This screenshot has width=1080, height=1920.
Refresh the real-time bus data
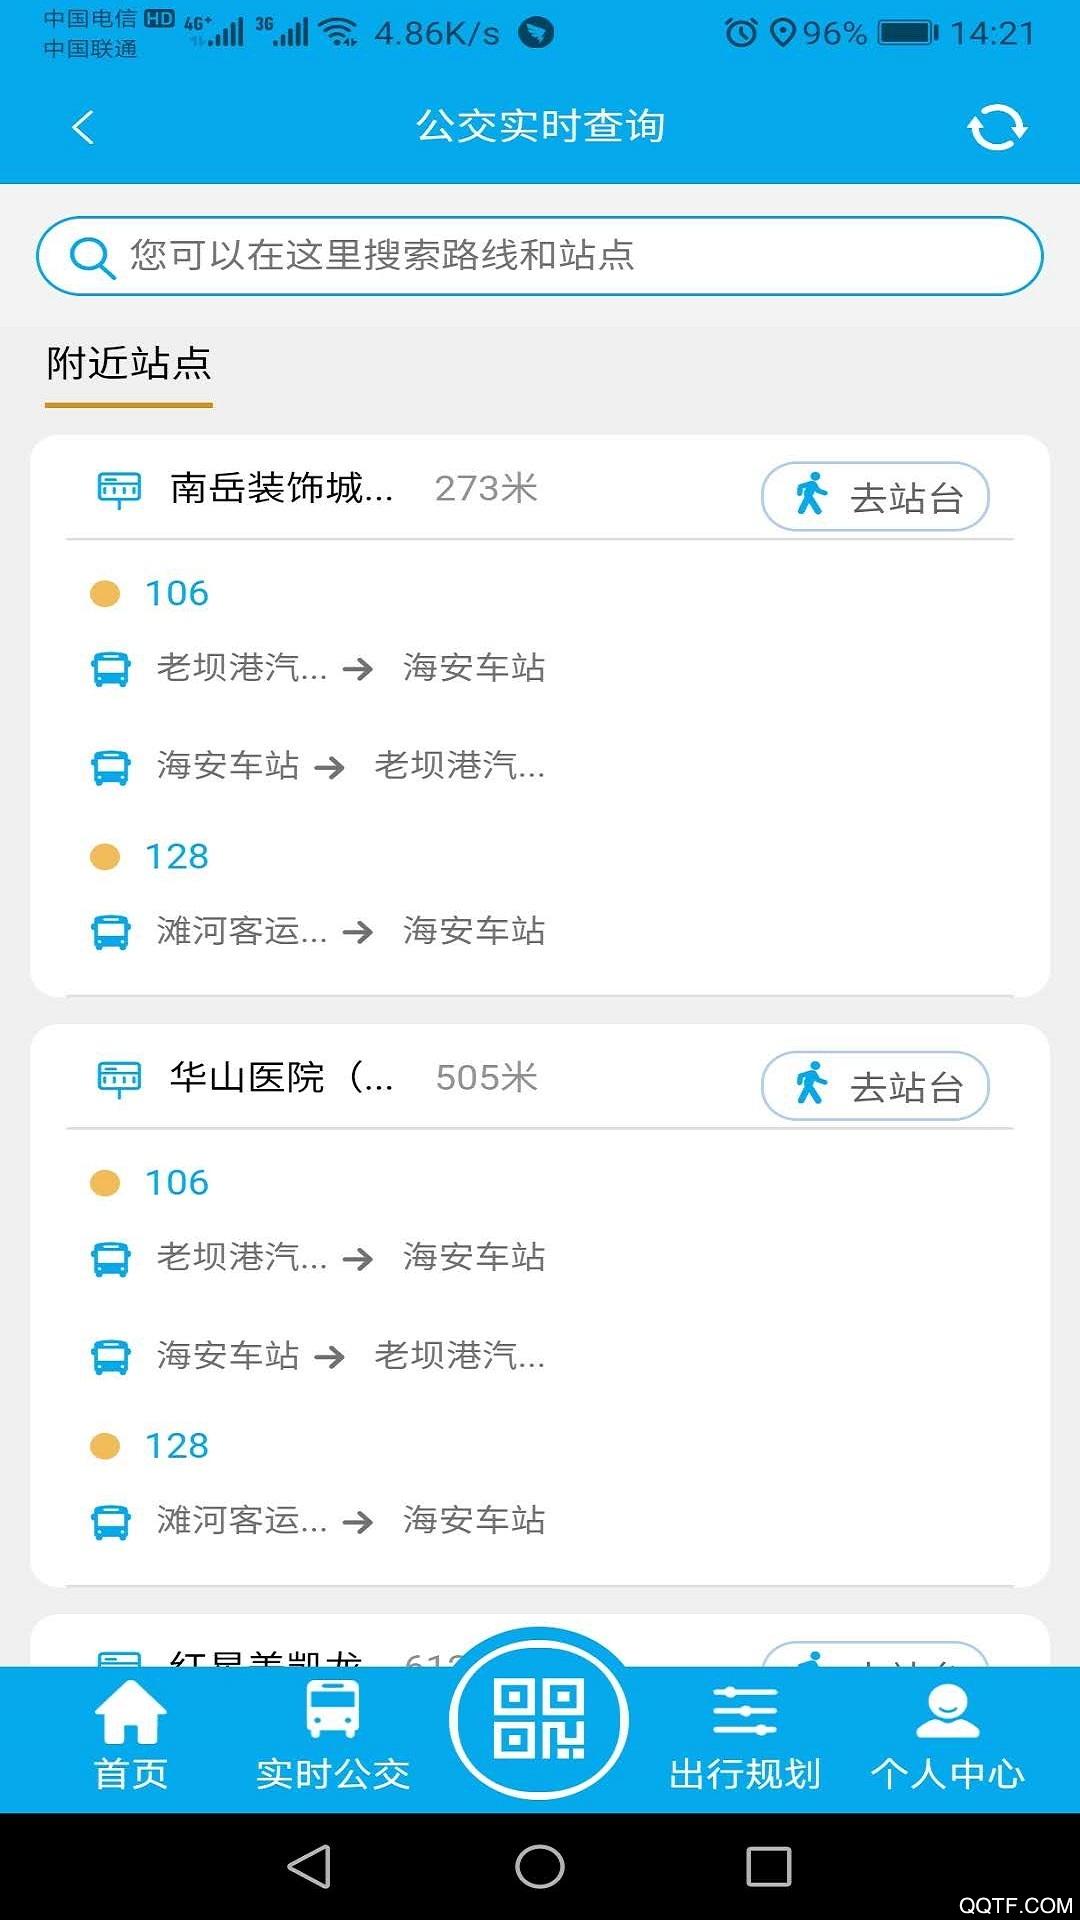tap(996, 127)
